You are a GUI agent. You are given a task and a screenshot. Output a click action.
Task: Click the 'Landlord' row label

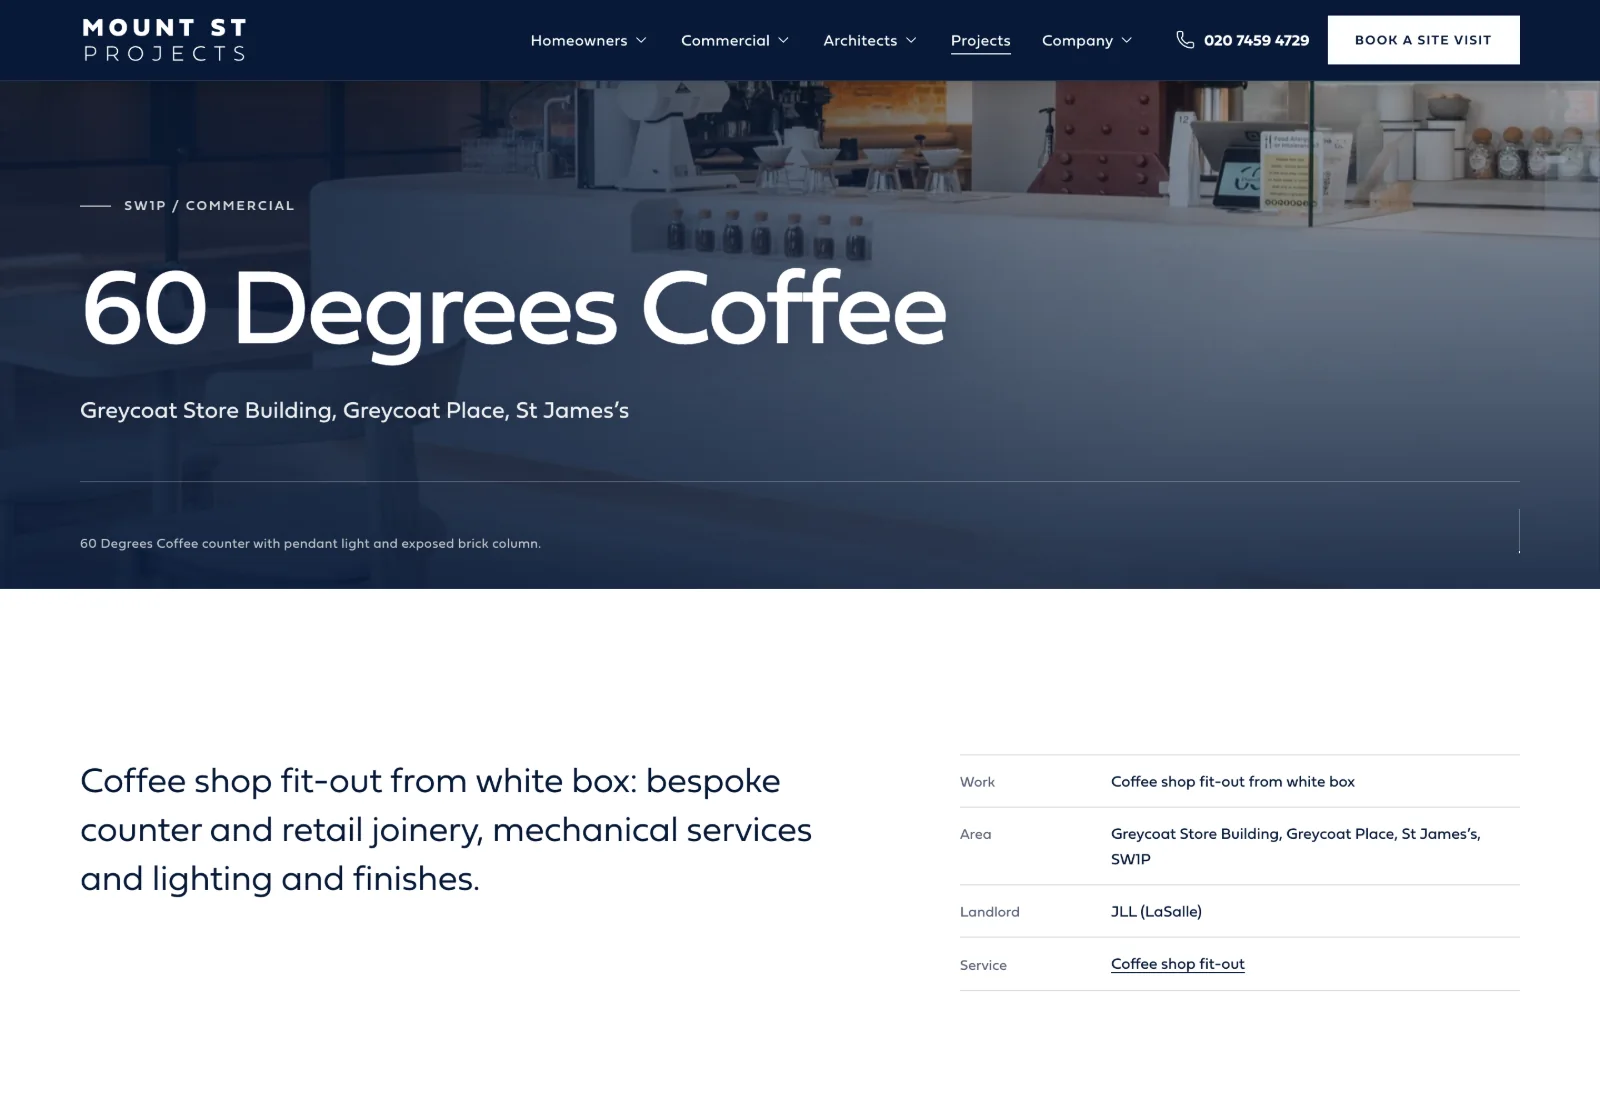tap(989, 912)
